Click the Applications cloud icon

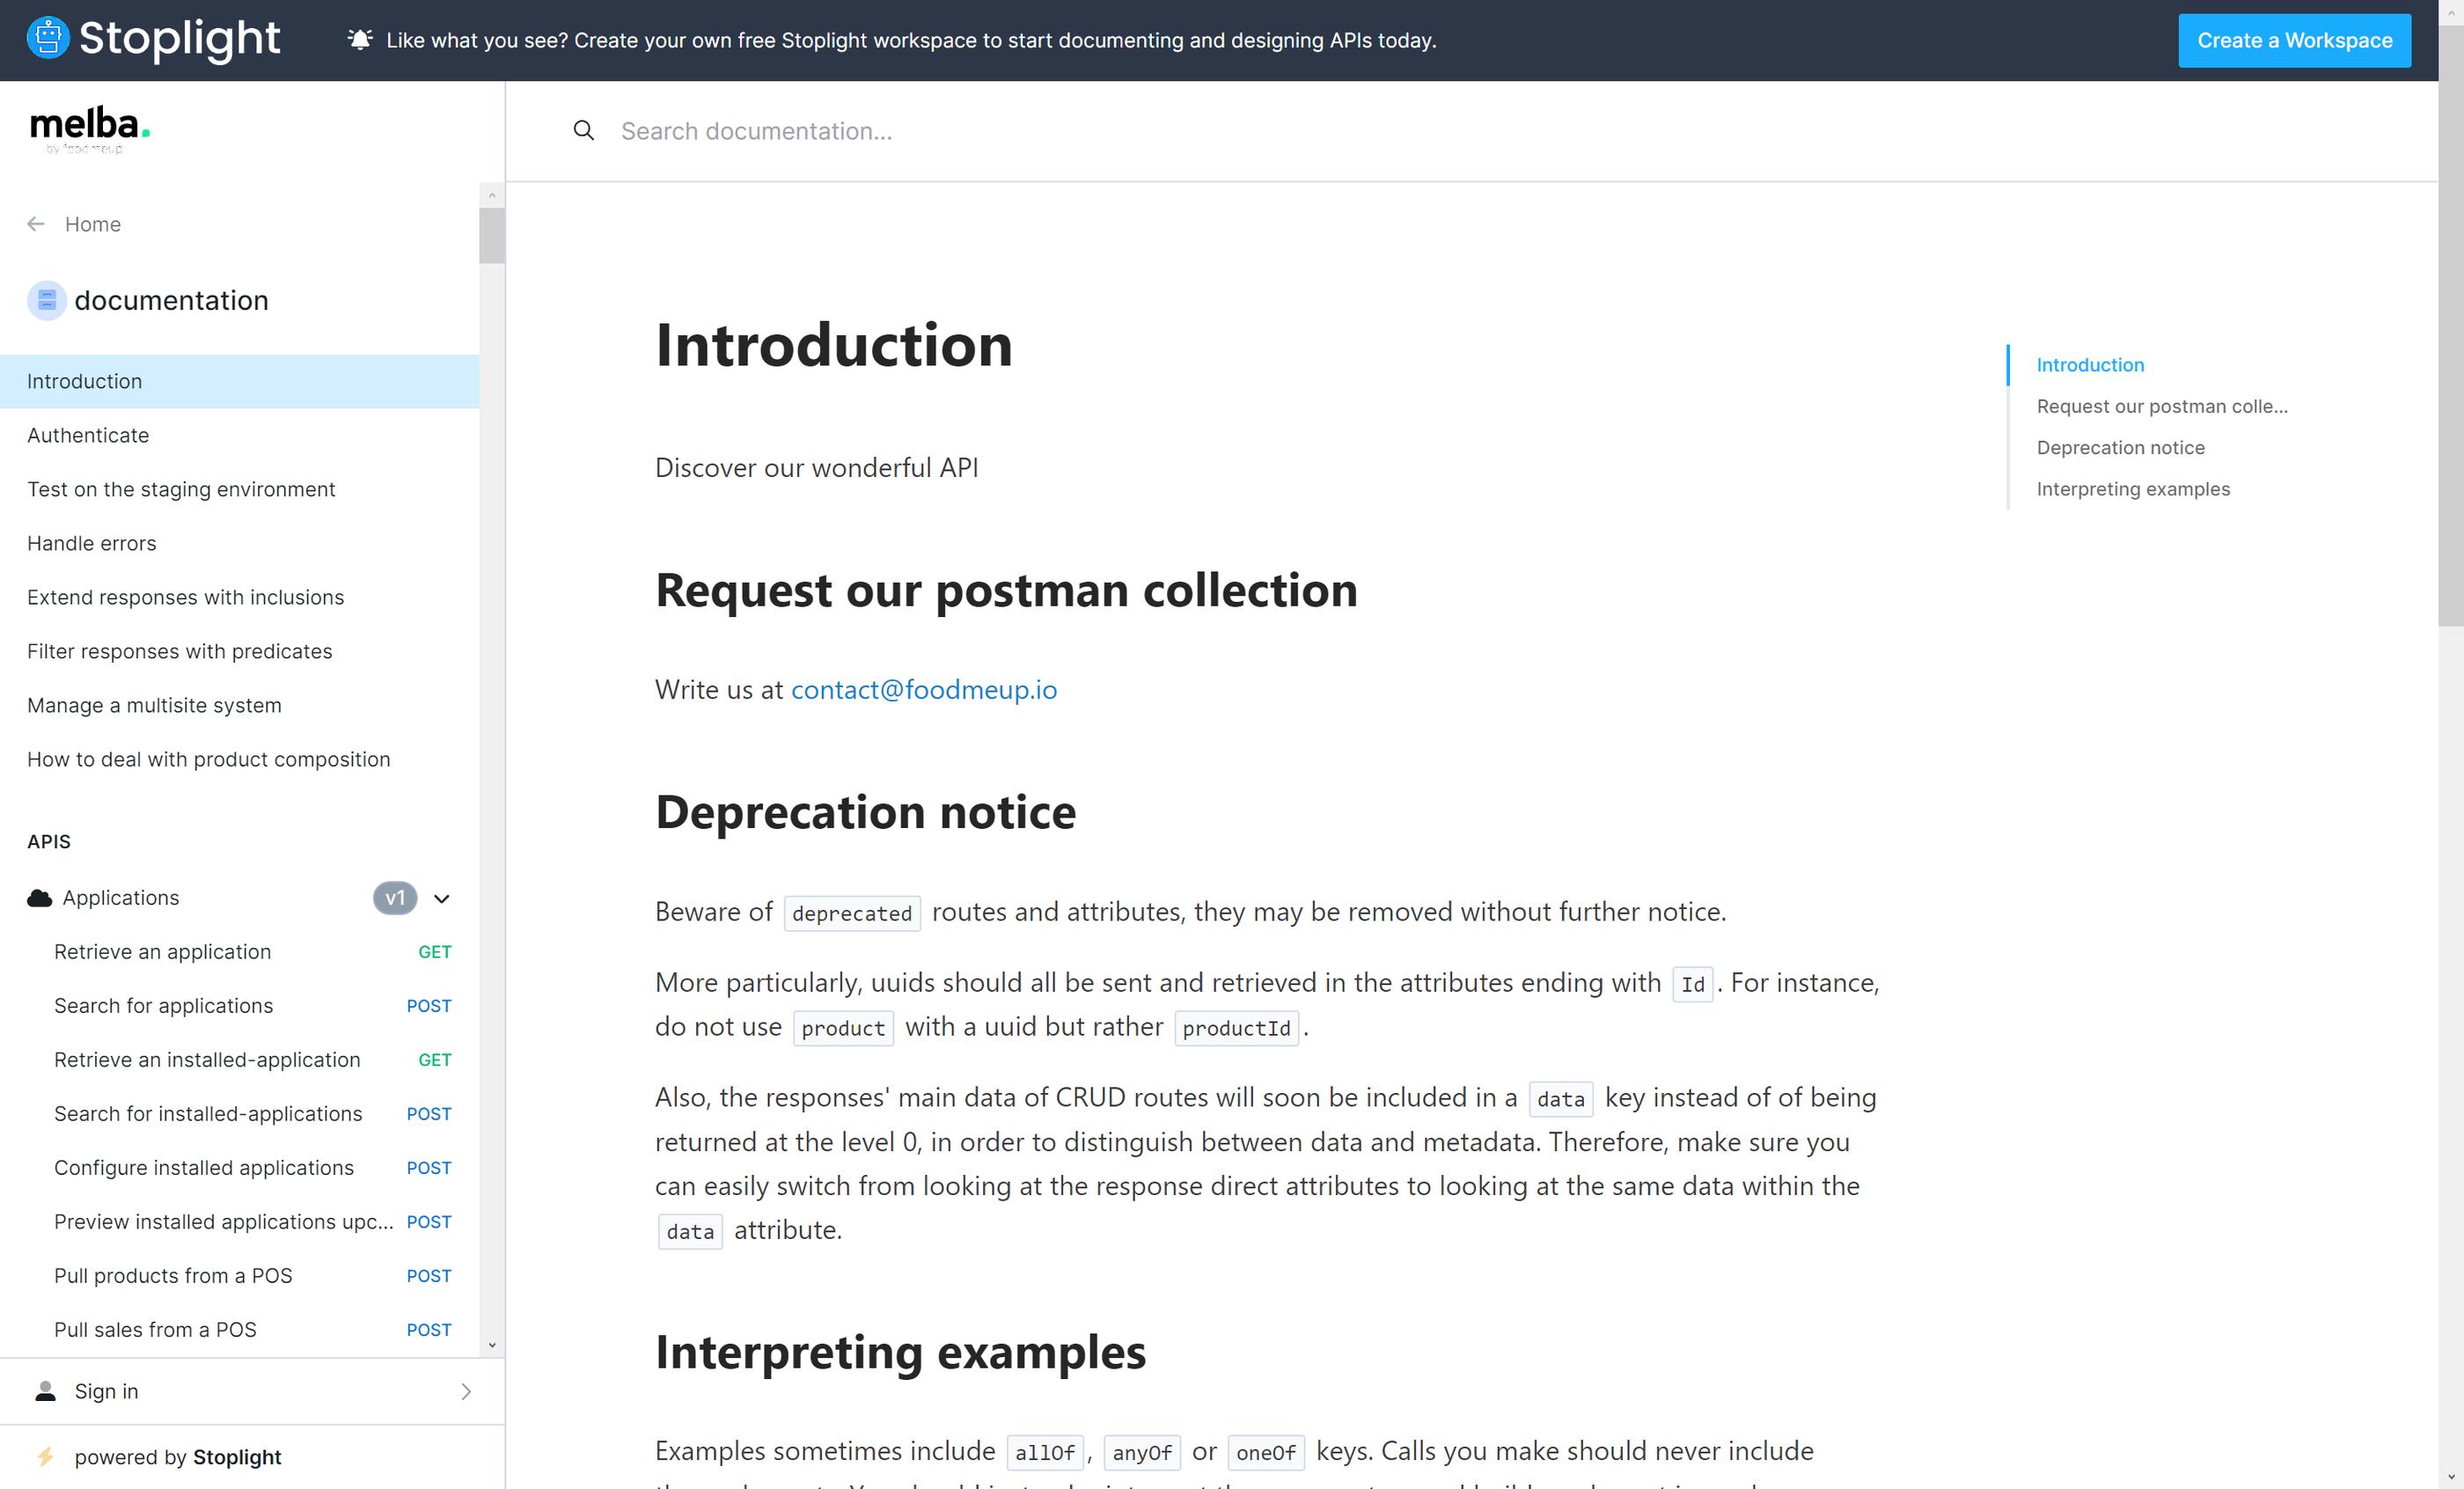point(40,898)
